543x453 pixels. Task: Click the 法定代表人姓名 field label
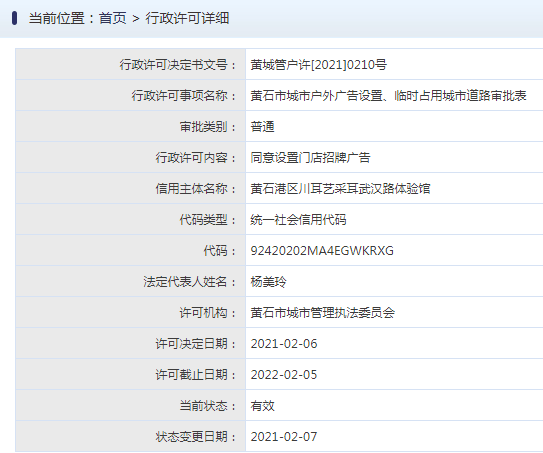coord(190,282)
